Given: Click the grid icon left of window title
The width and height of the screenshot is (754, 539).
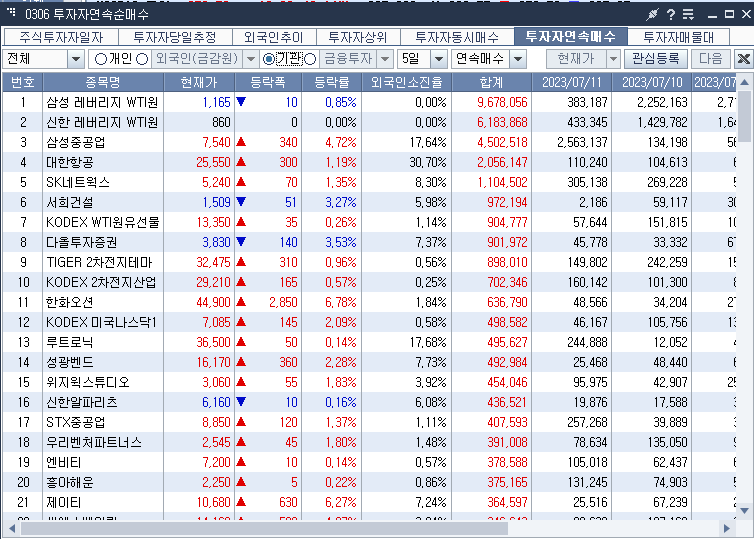Looking at the screenshot, I should coord(11,13).
